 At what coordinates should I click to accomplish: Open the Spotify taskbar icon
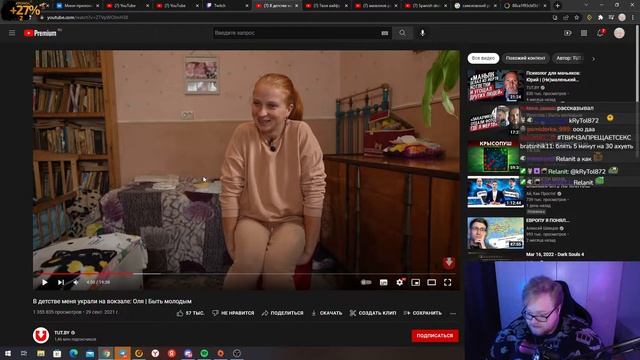tap(204, 353)
